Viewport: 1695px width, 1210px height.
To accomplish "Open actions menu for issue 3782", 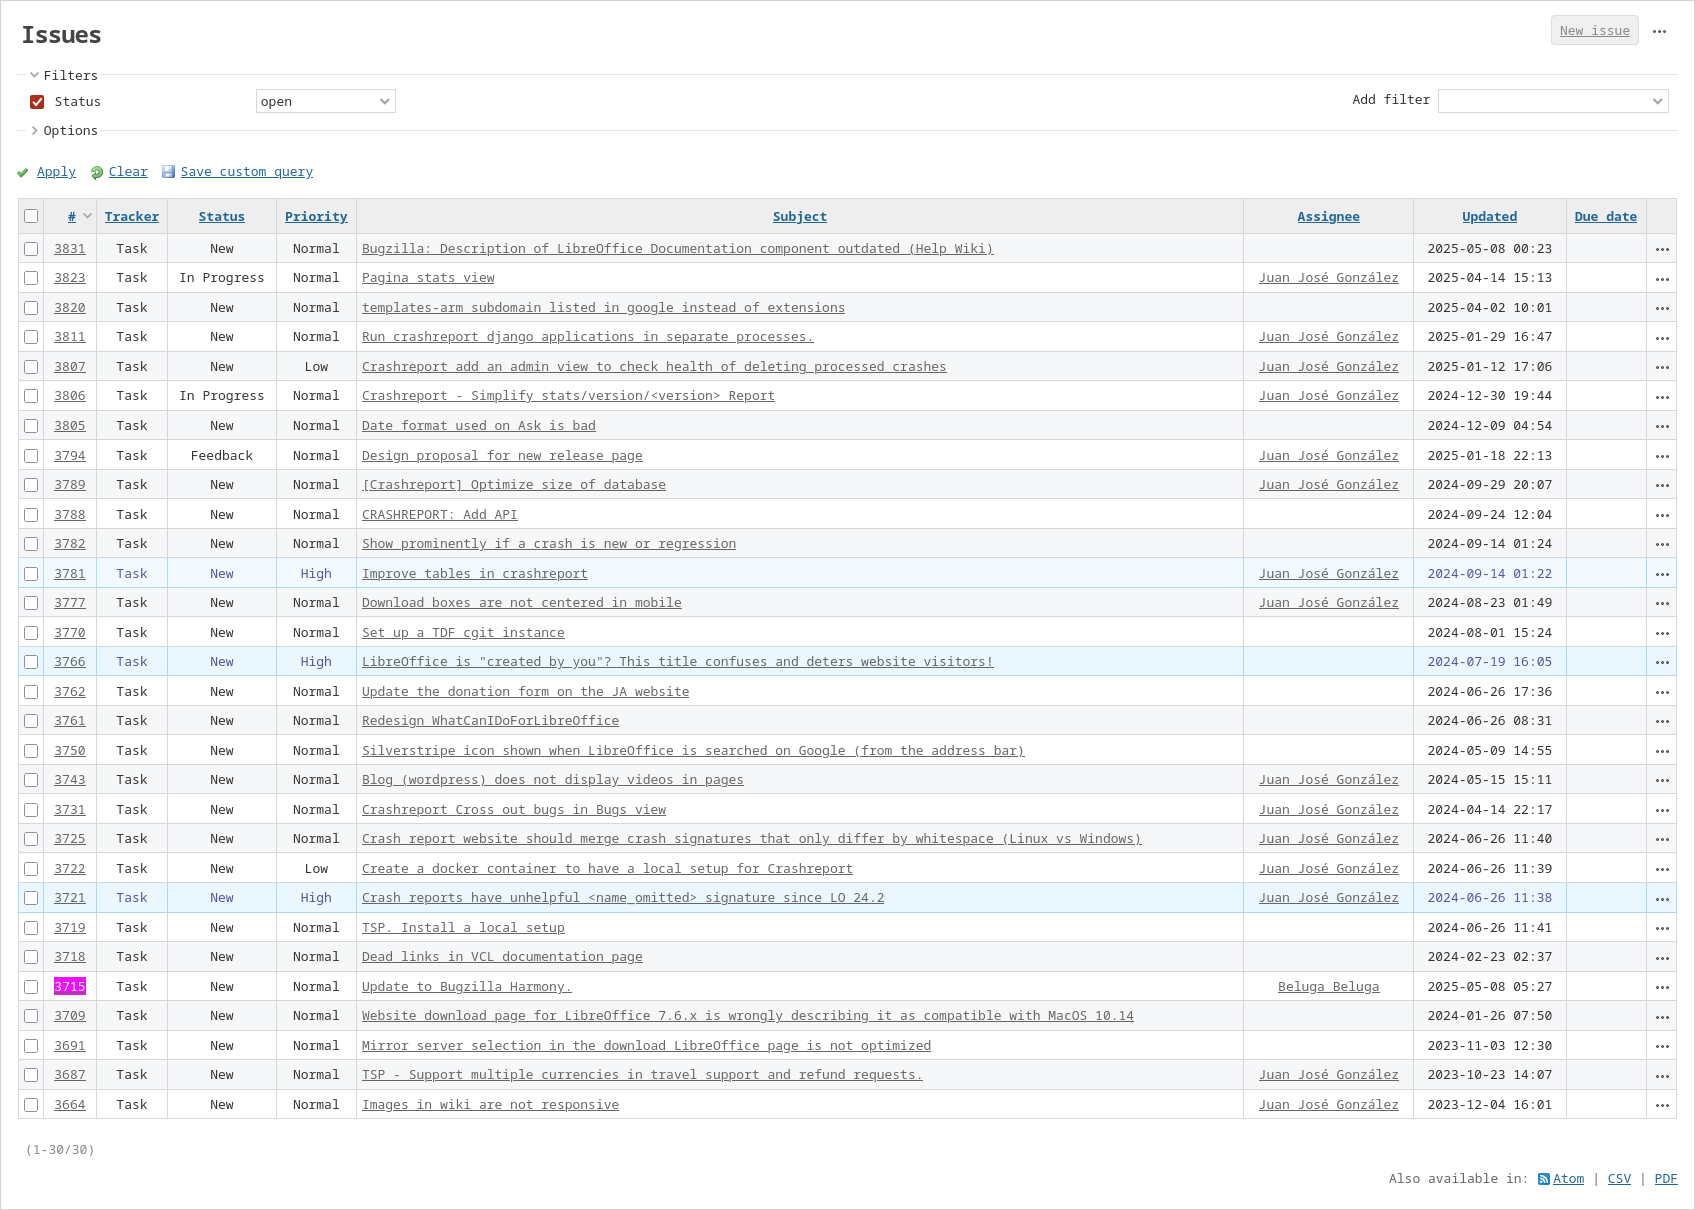I will pyautogui.click(x=1662, y=544).
